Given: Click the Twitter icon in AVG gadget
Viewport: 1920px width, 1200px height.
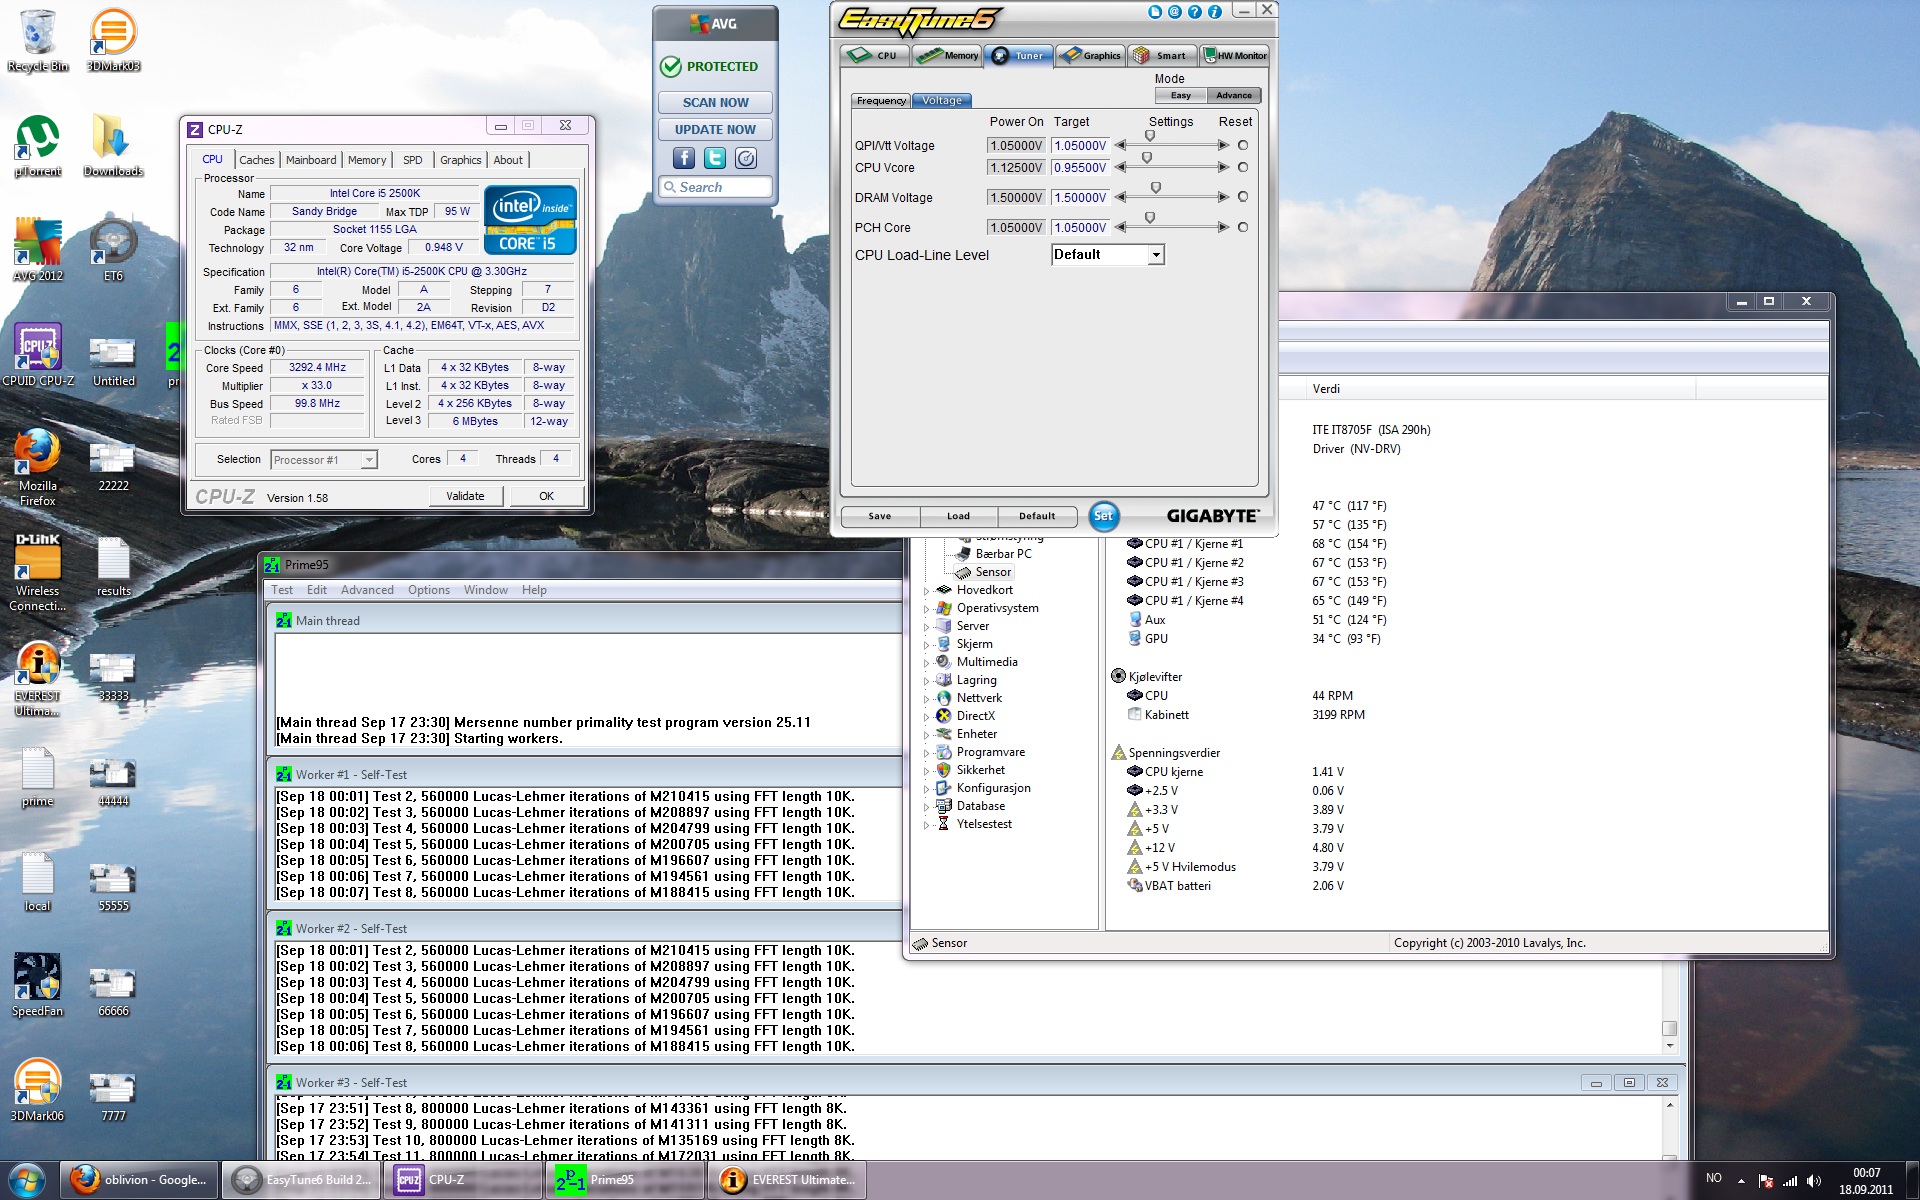Looking at the screenshot, I should point(715,158).
